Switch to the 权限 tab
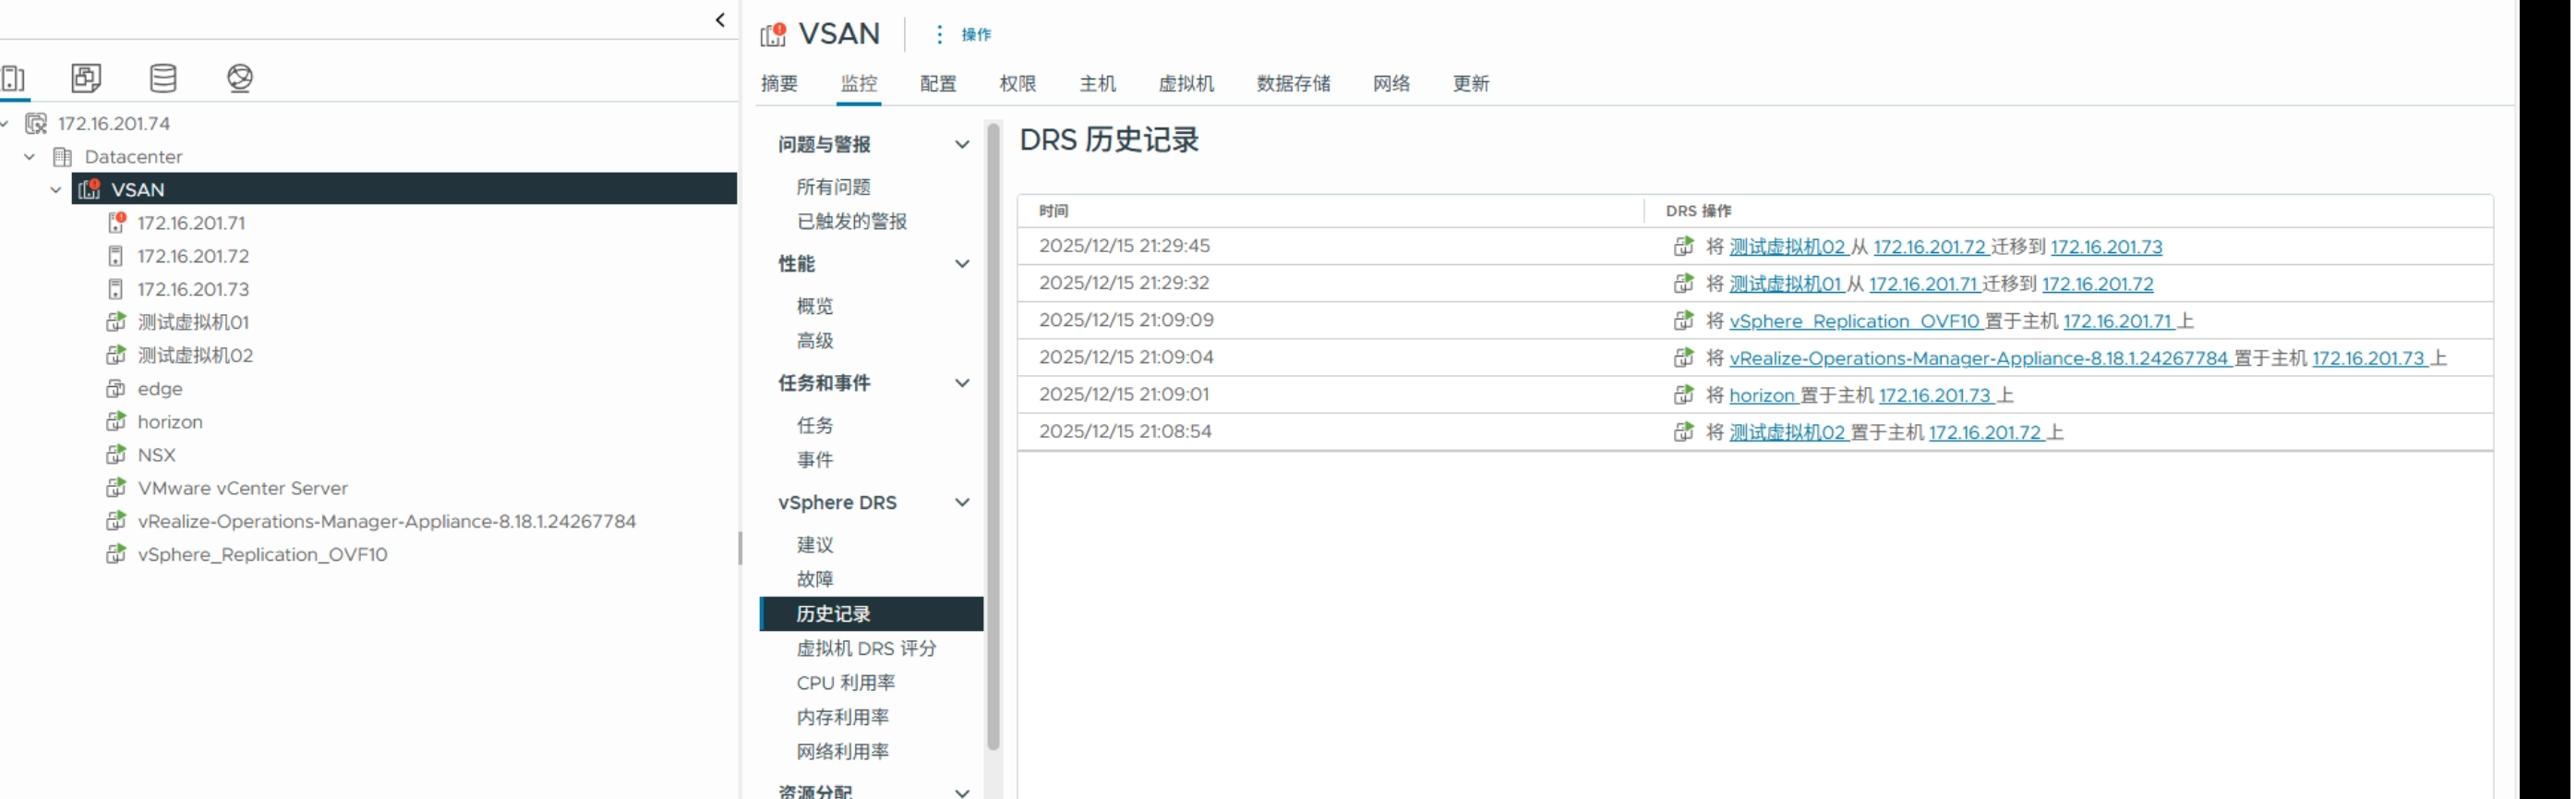Viewport: 2576px width, 799px height. (x=1019, y=83)
